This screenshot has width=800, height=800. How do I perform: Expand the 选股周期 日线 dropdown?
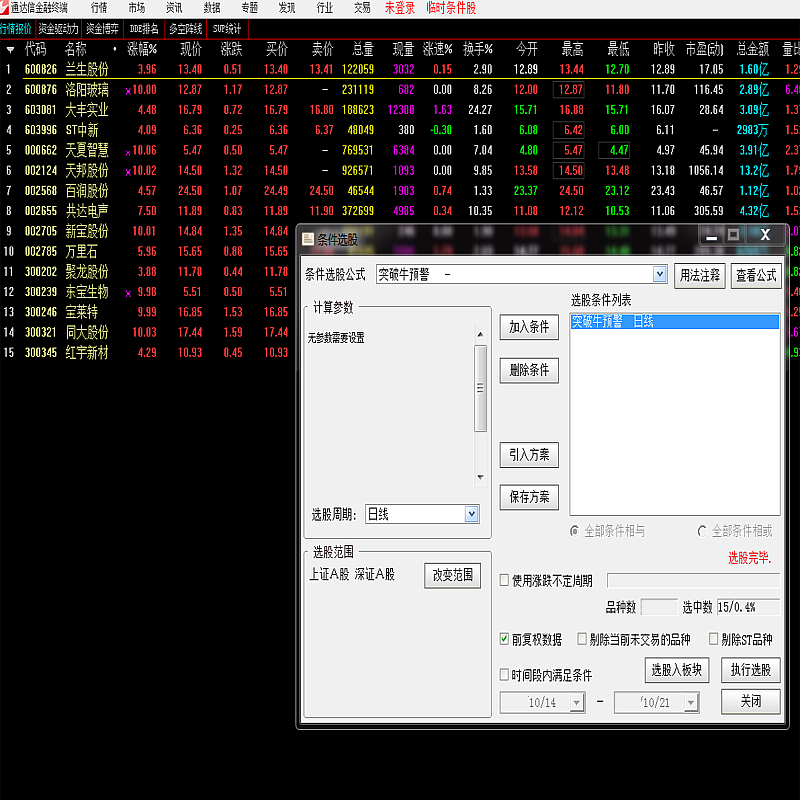click(472, 514)
